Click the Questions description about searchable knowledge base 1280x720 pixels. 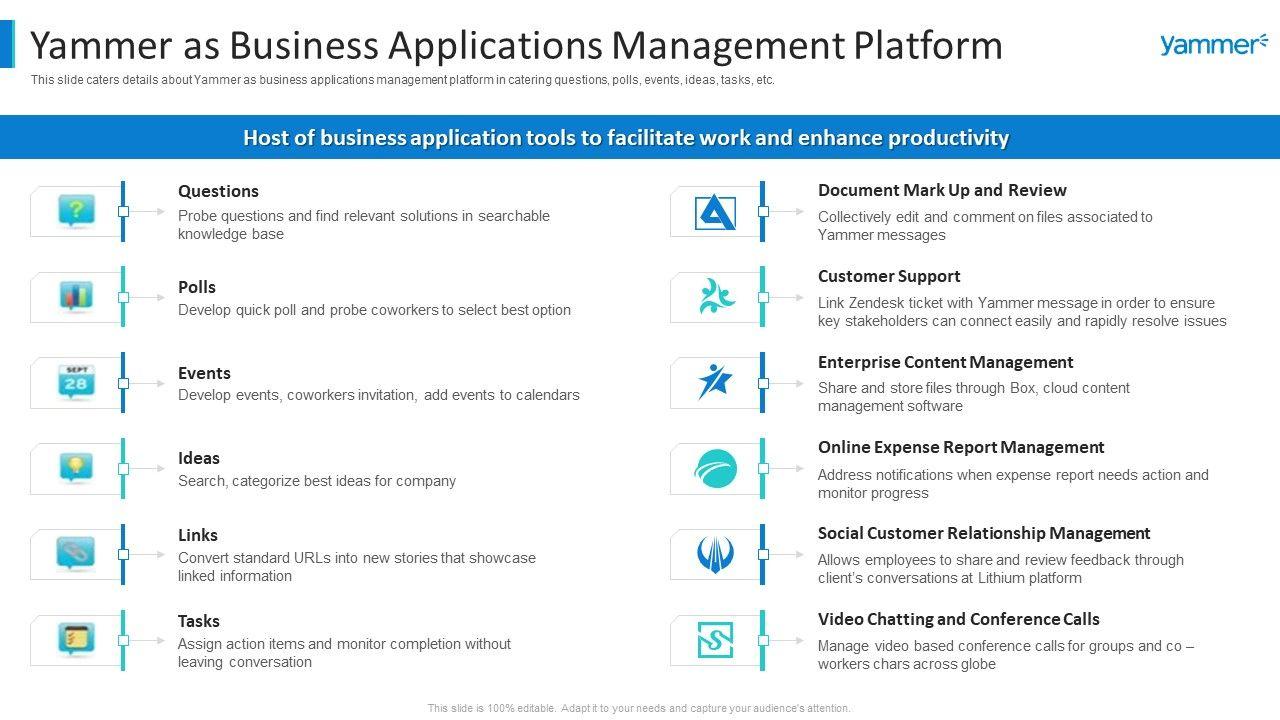tap(364, 225)
